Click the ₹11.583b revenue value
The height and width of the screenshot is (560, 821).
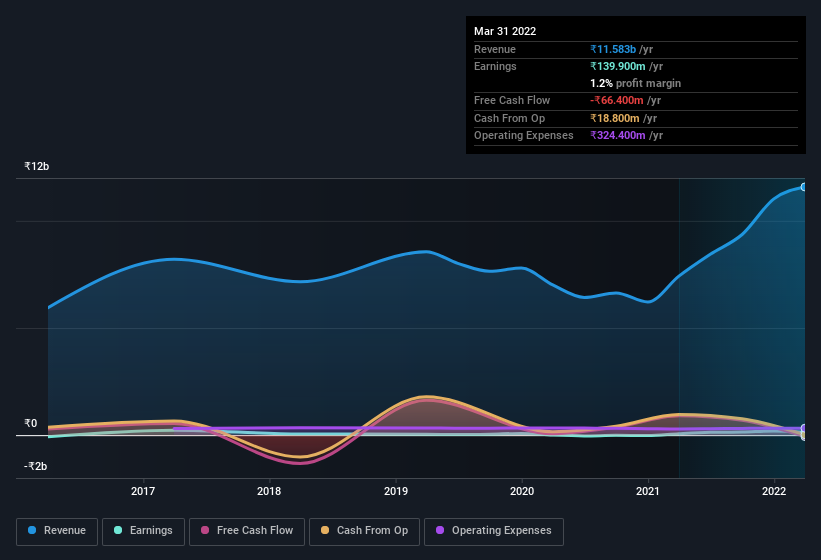tap(613, 49)
